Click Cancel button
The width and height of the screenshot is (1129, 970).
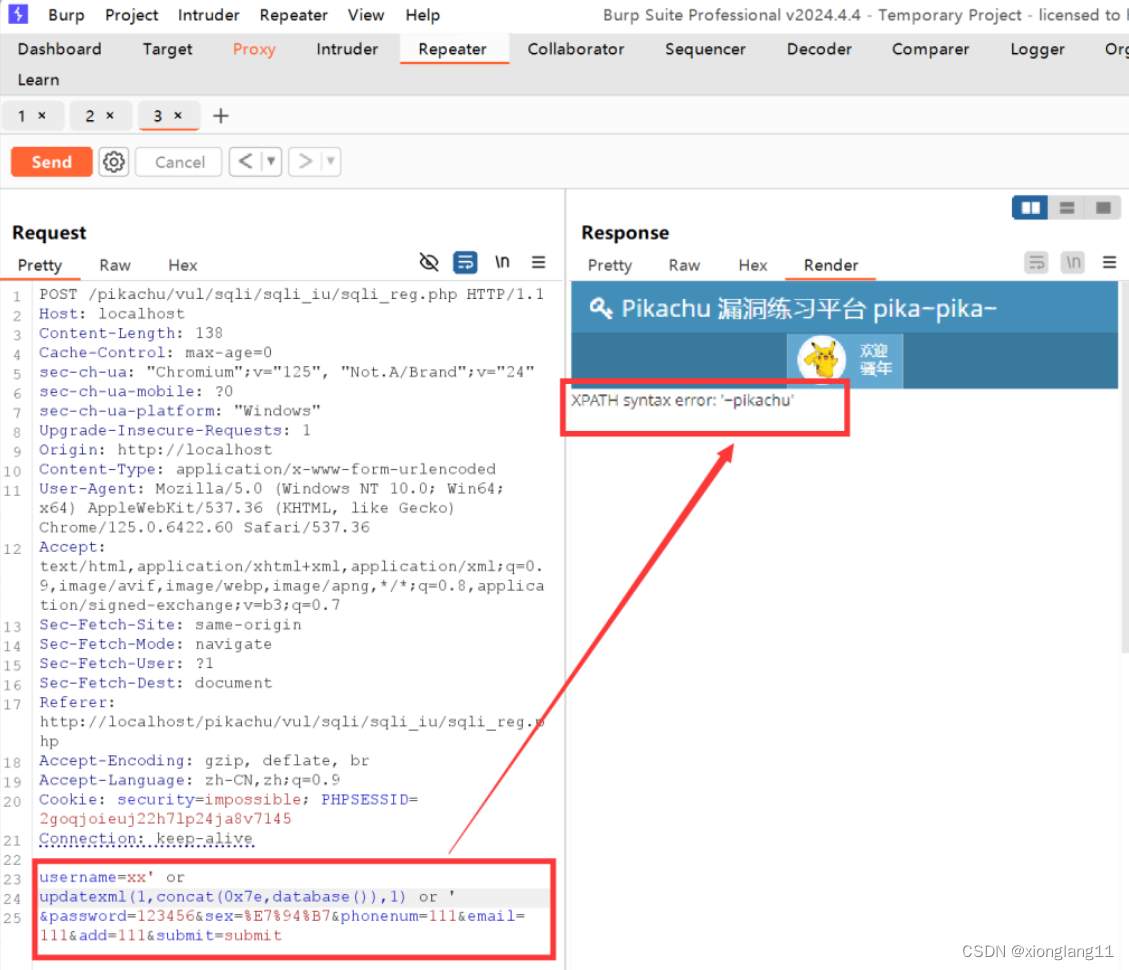pos(179,162)
